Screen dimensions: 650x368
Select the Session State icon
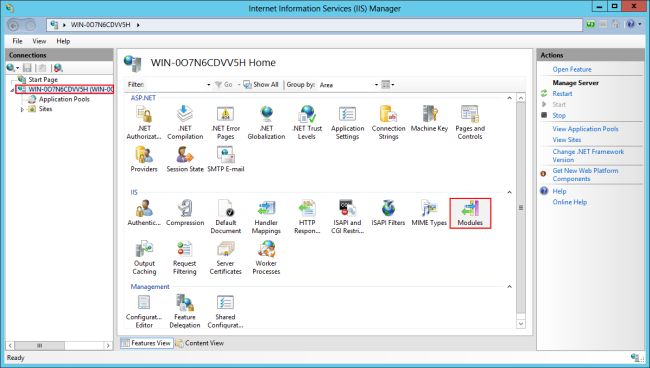(x=185, y=160)
